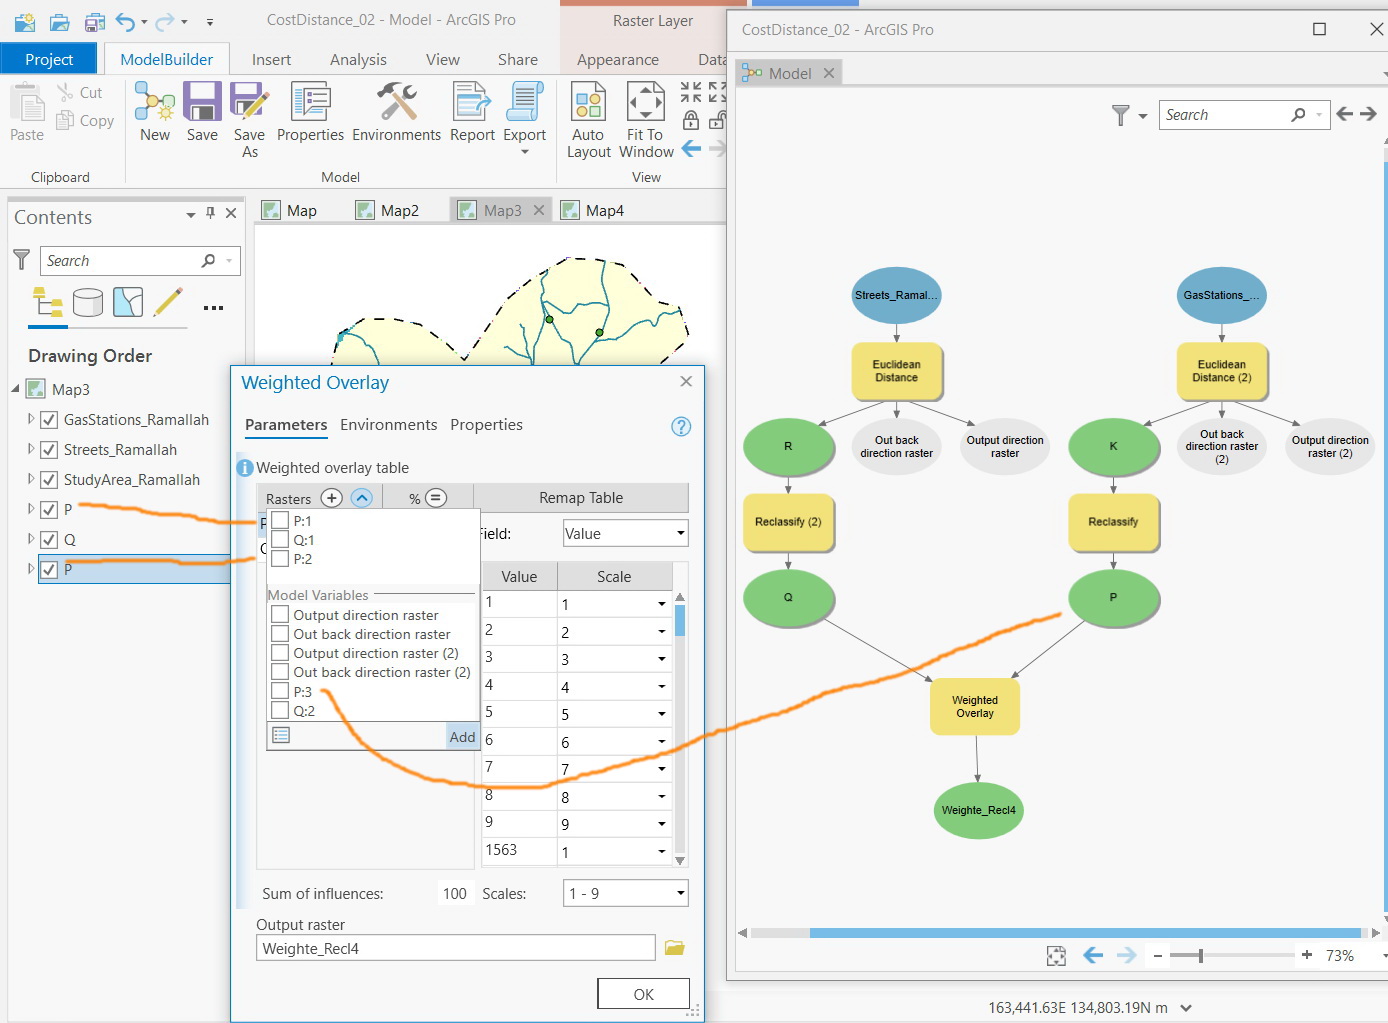This screenshot has width=1388, height=1023.
Task: Toggle the Streets_Ramallah layer checkbox
Action: tap(49, 450)
